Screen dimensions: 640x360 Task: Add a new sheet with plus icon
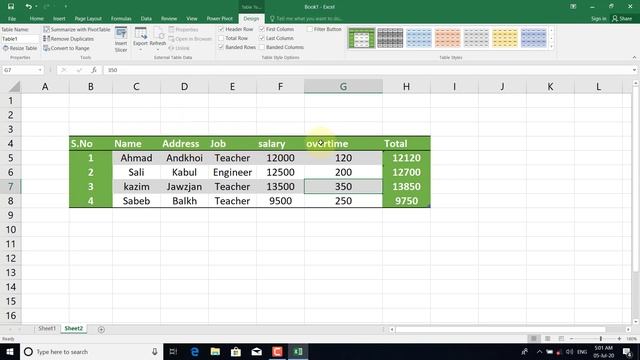(x=101, y=329)
